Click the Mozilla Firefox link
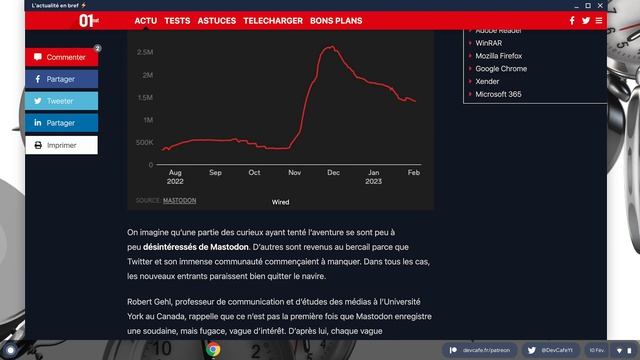The width and height of the screenshot is (640, 360). point(498,56)
